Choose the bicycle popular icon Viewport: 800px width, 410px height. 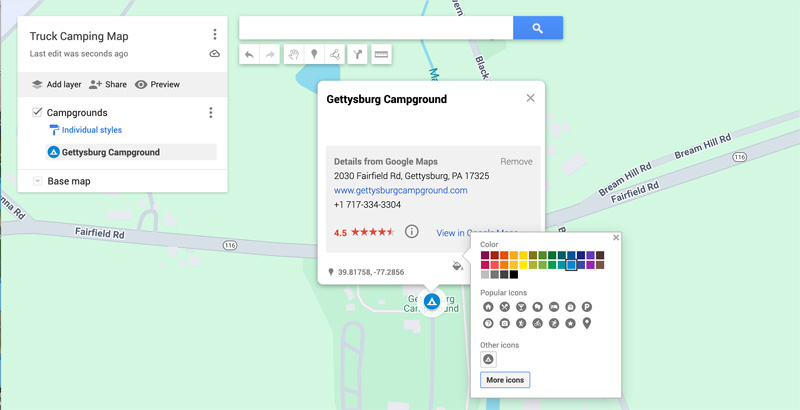[x=537, y=323]
